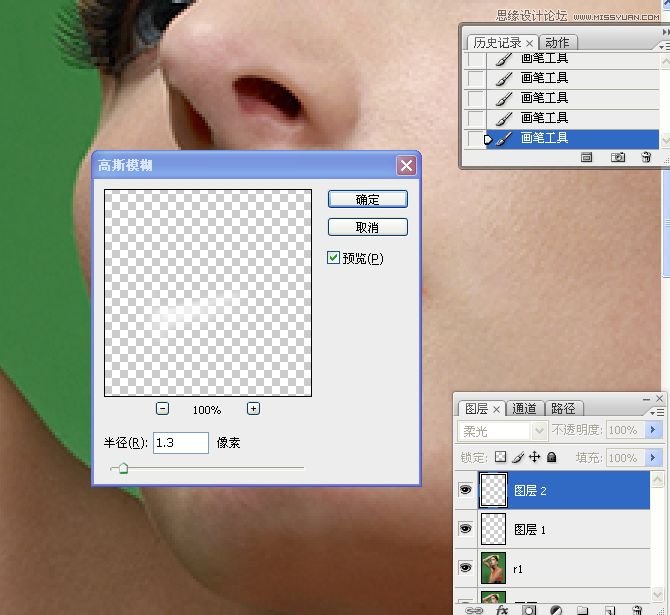Image resolution: width=670 pixels, height=615 pixels.
Task: Switch to the 动作 tab
Action: click(557, 43)
